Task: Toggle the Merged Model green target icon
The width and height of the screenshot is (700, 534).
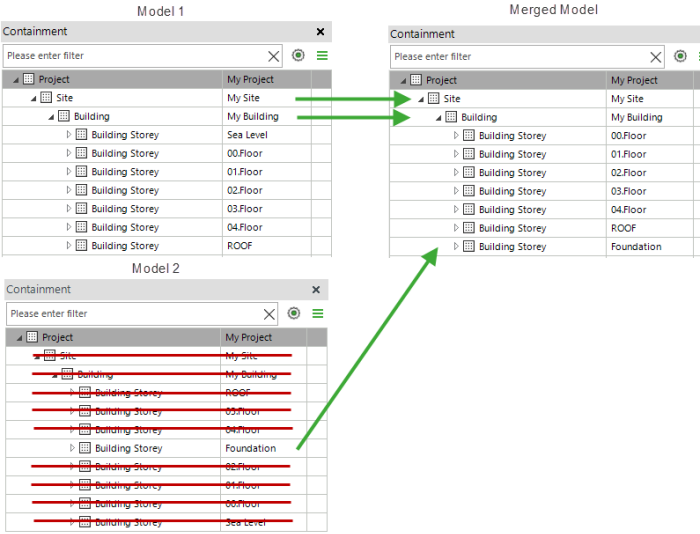Action: tap(680, 56)
